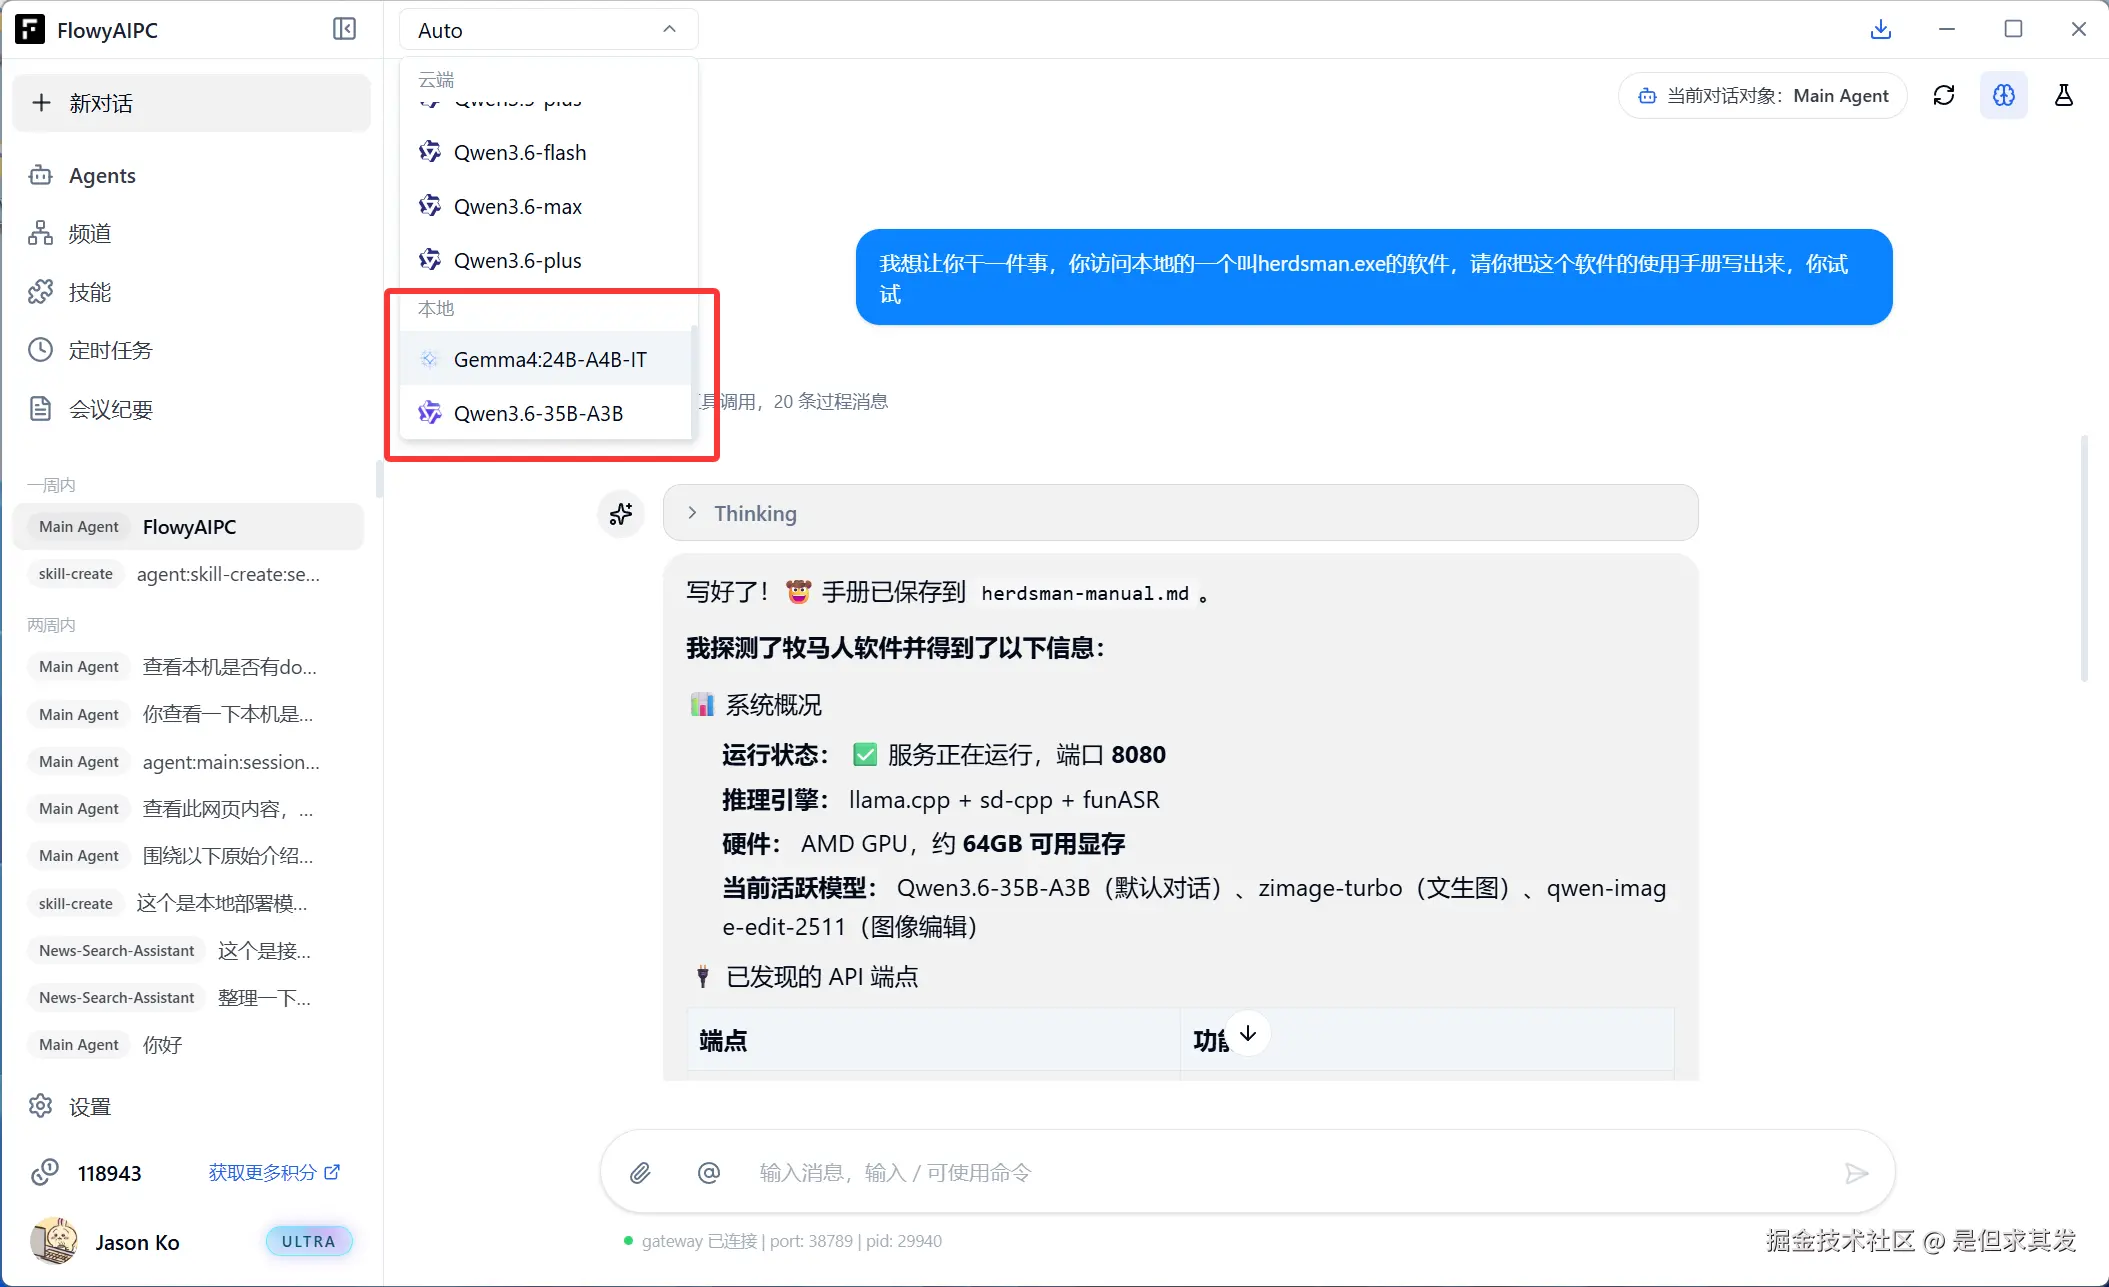
Task: Collapse the sidebar panel icon
Action: pyautogui.click(x=344, y=29)
